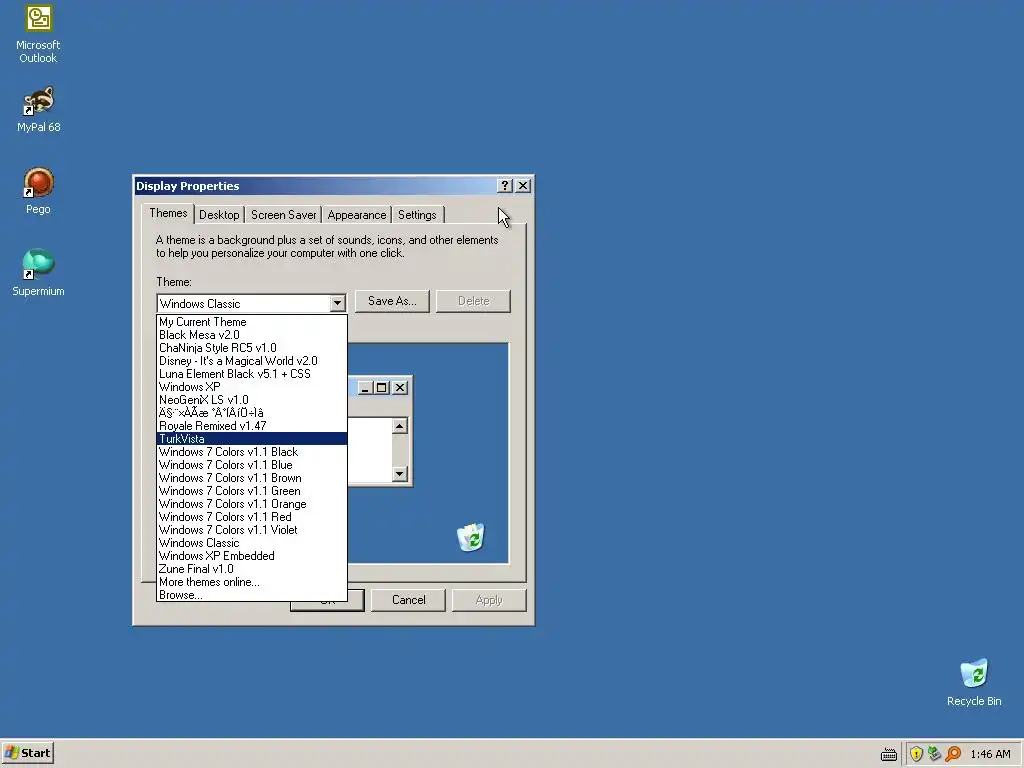Choose the Windows XP theme
The height and width of the screenshot is (768, 1024).
tap(251, 387)
